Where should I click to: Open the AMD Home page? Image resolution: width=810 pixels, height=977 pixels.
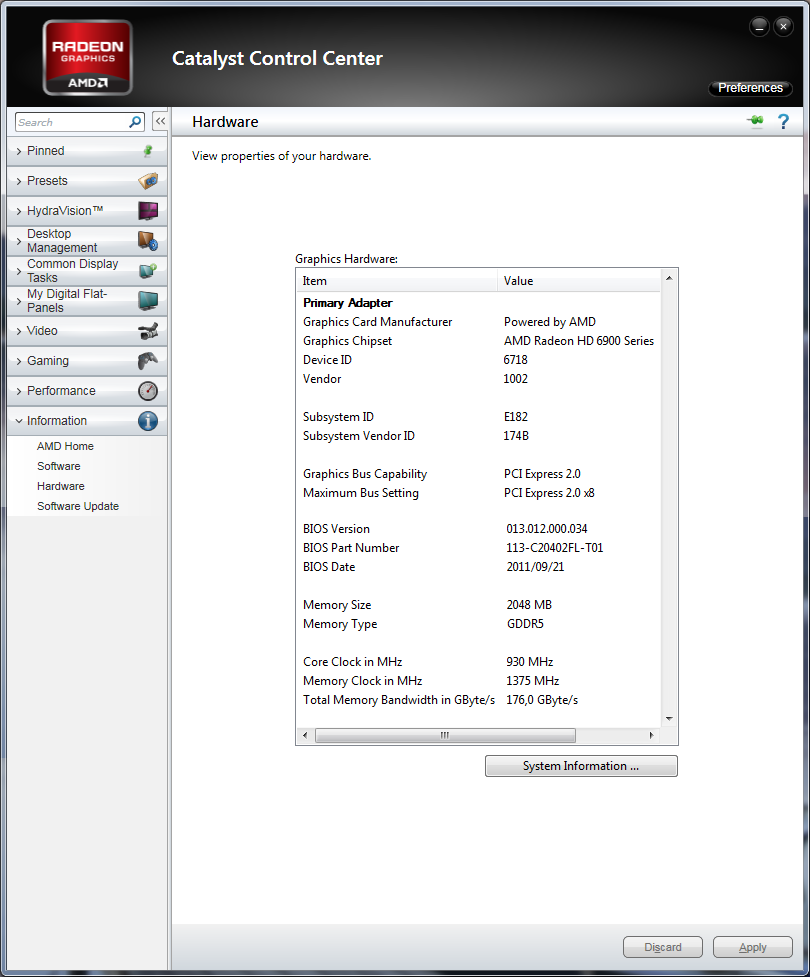(65, 446)
